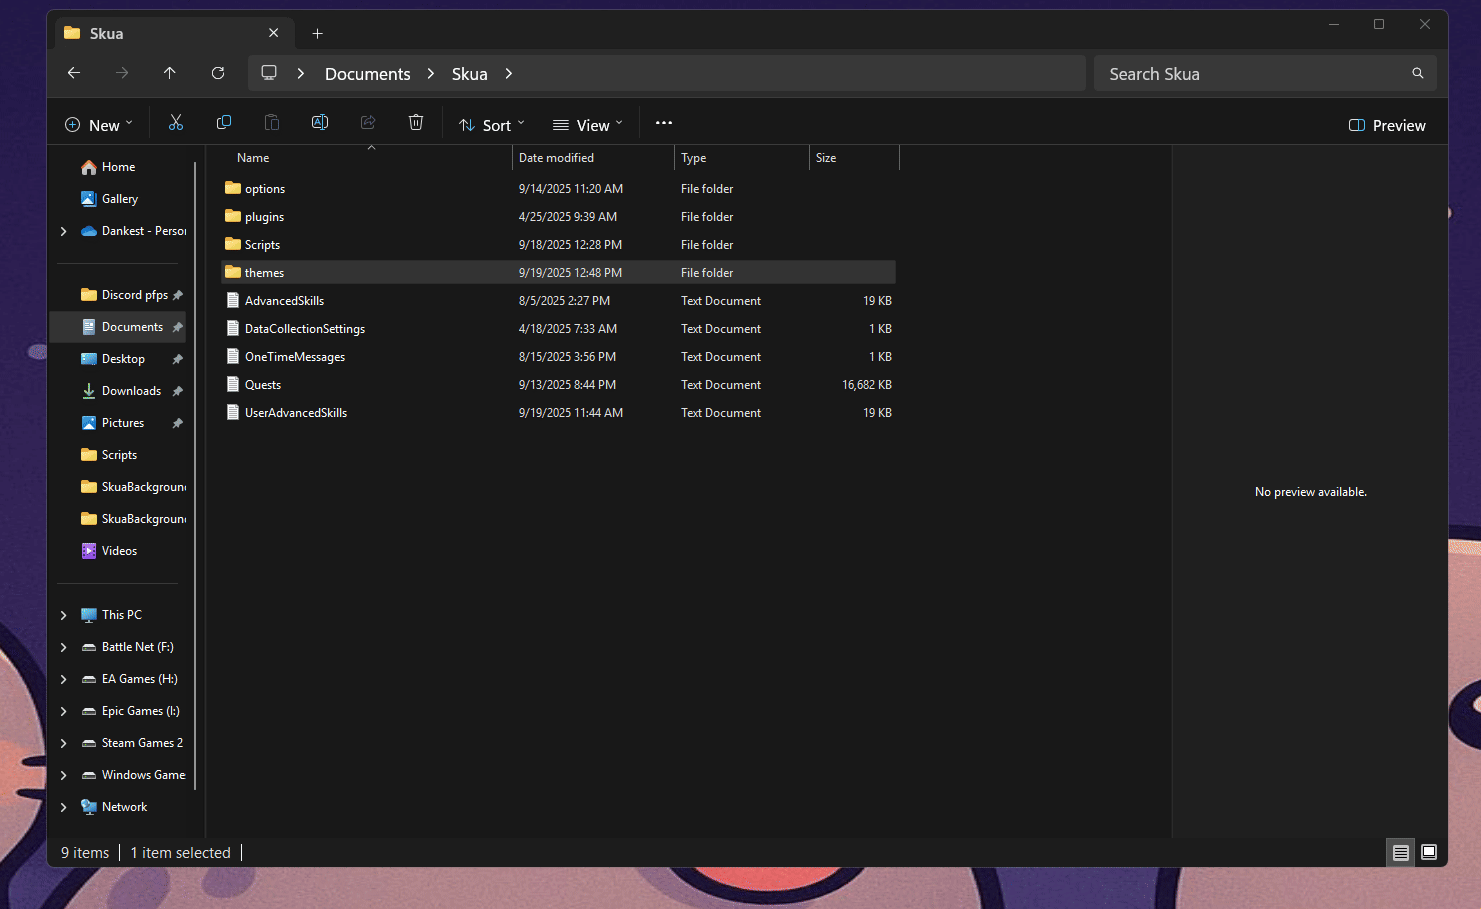1481x909 pixels.
Task: Go back using the left arrow
Action: [x=74, y=73]
